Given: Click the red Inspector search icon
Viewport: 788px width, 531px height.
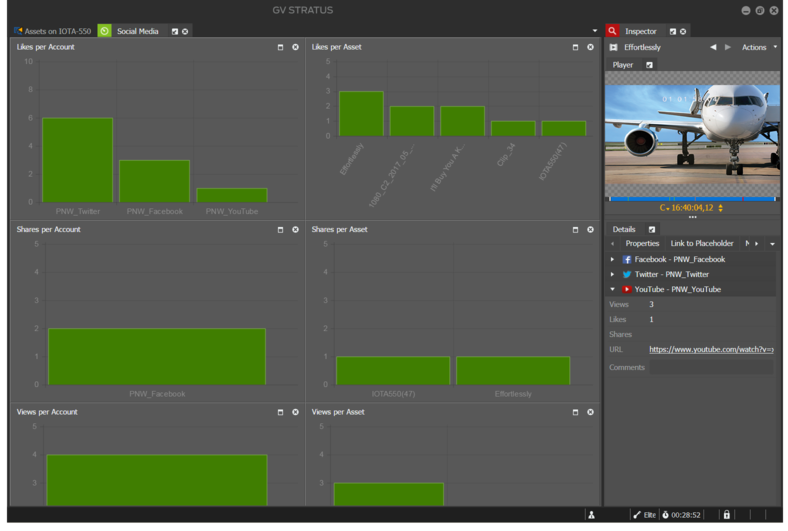Looking at the screenshot, I should tap(612, 31).
